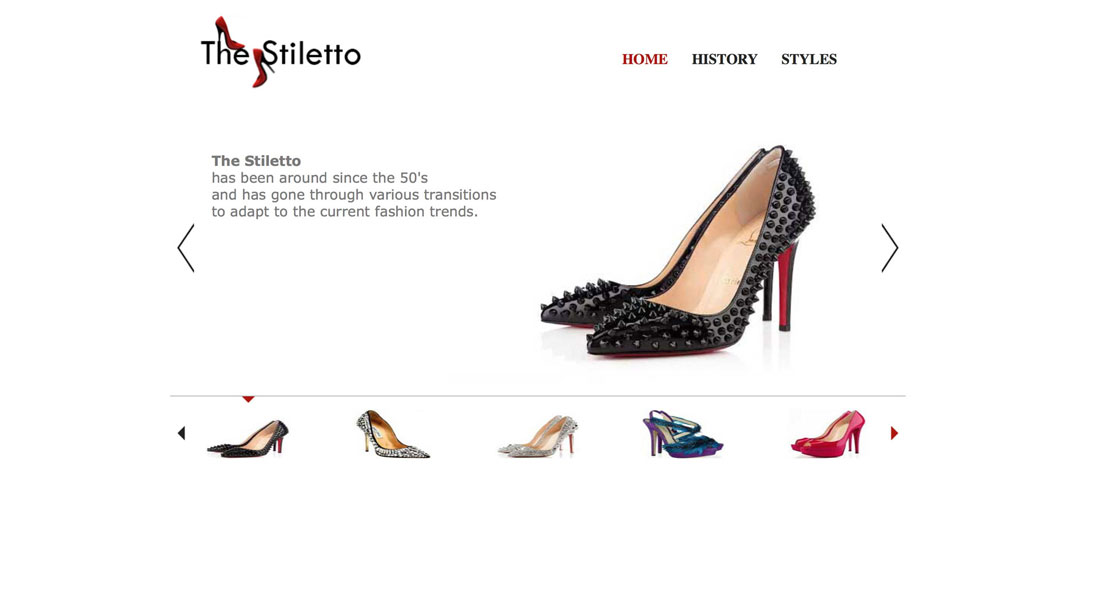Show previous slide with large left chevron

pos(186,248)
